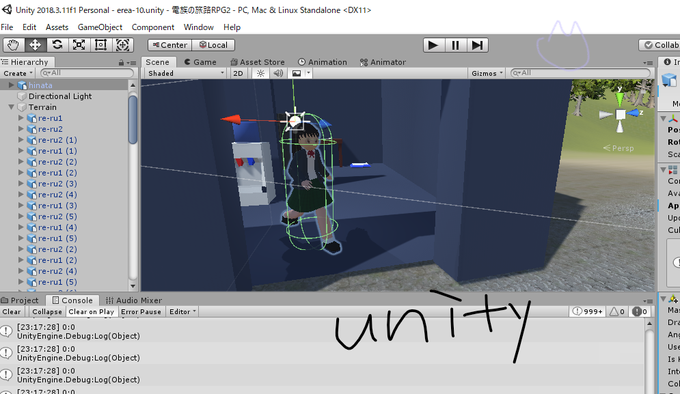Select the Rotate tool

tap(57, 45)
